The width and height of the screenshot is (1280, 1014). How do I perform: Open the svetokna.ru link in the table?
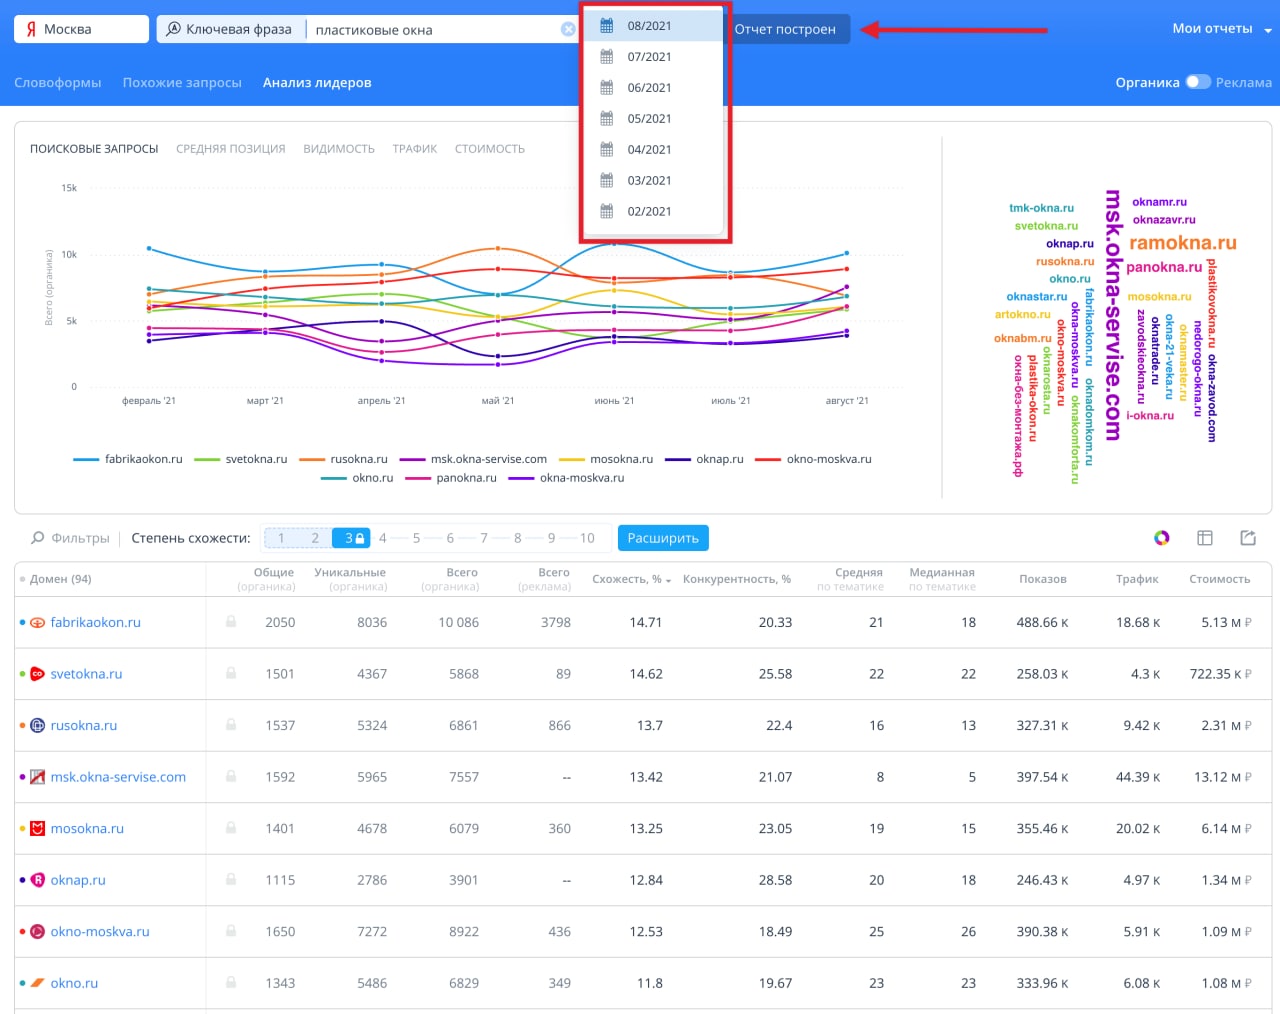tap(87, 674)
